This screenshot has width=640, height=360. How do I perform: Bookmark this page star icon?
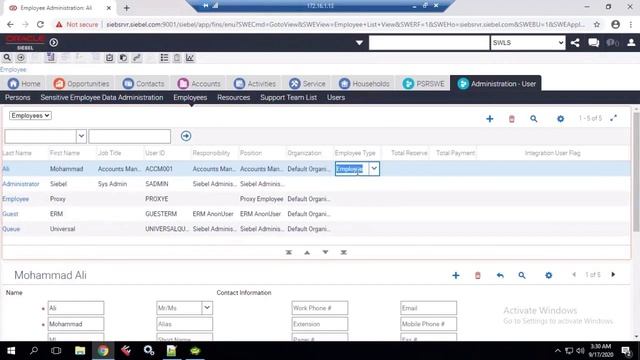click(x=597, y=24)
